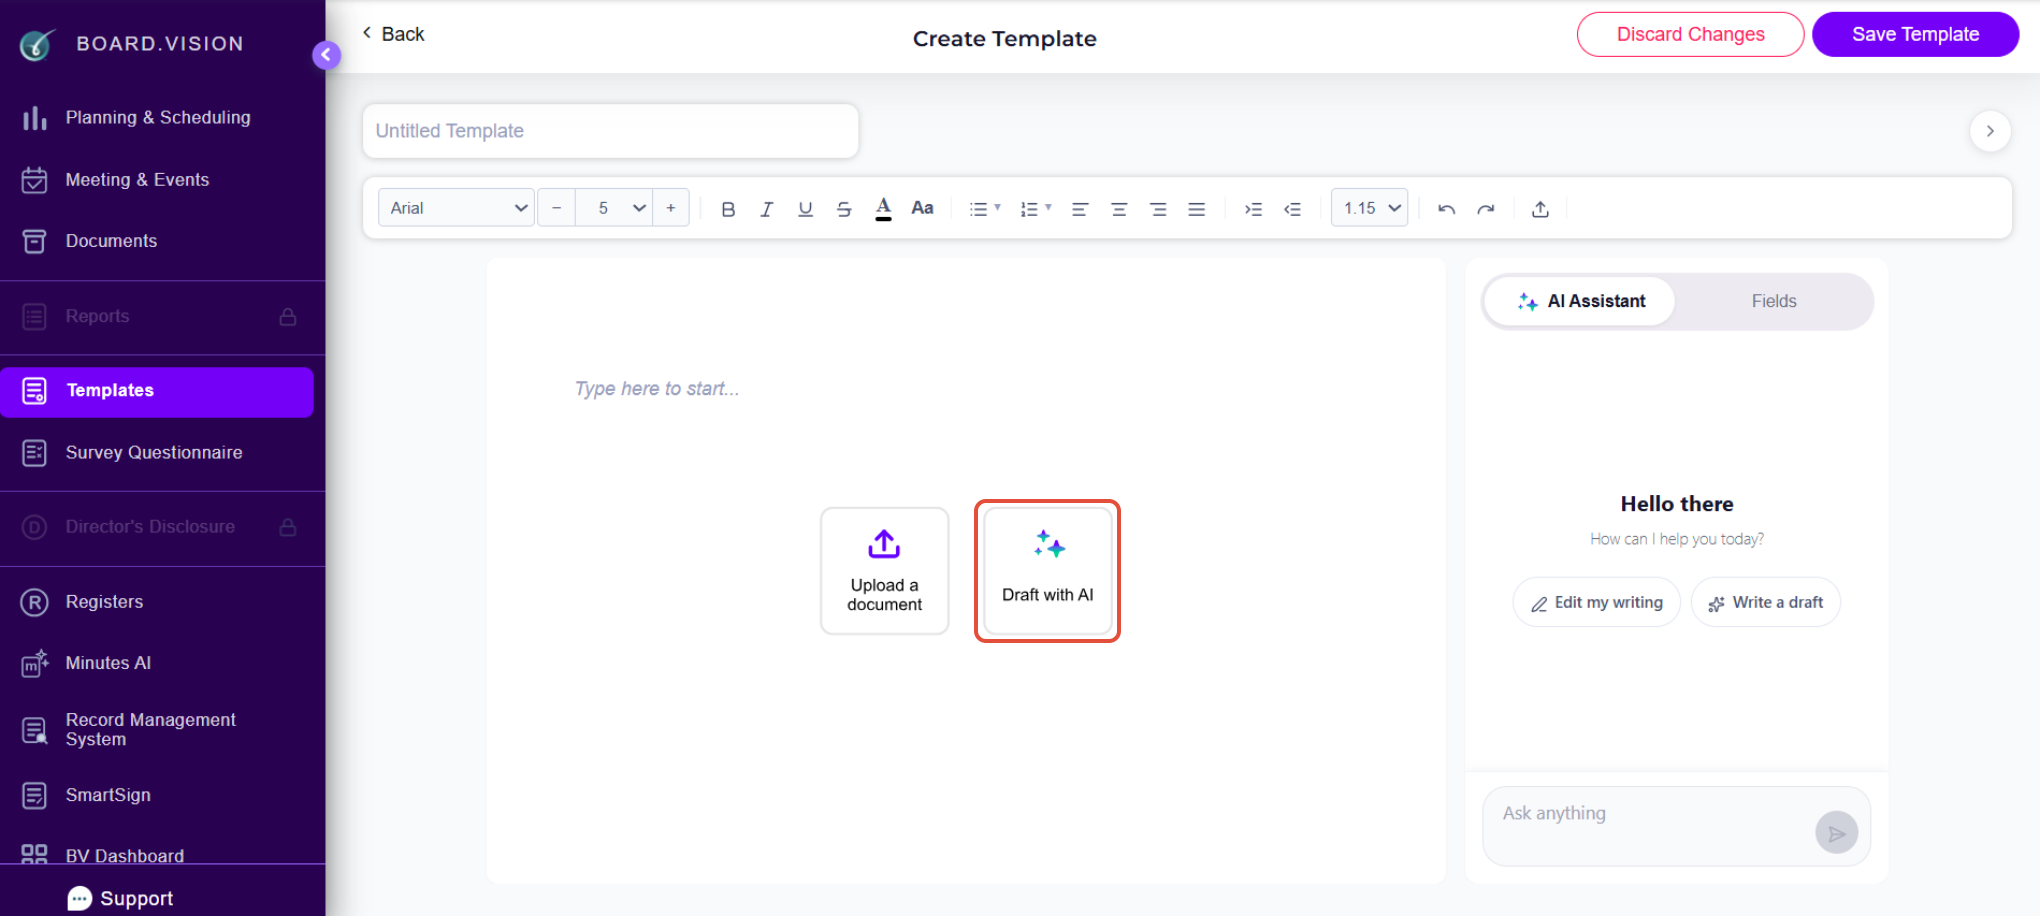Screen dimensions: 2040x916
Task: Click the Planning & Scheduling chart icon
Action: 34,118
